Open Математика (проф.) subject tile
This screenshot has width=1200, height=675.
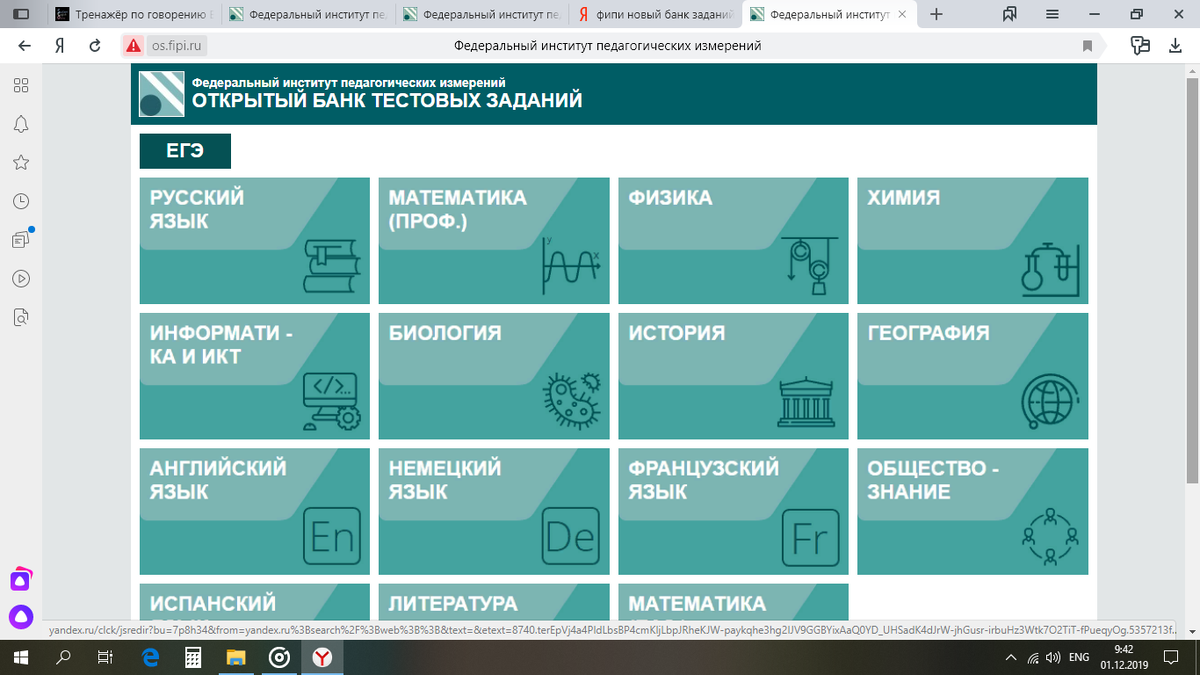coord(494,241)
